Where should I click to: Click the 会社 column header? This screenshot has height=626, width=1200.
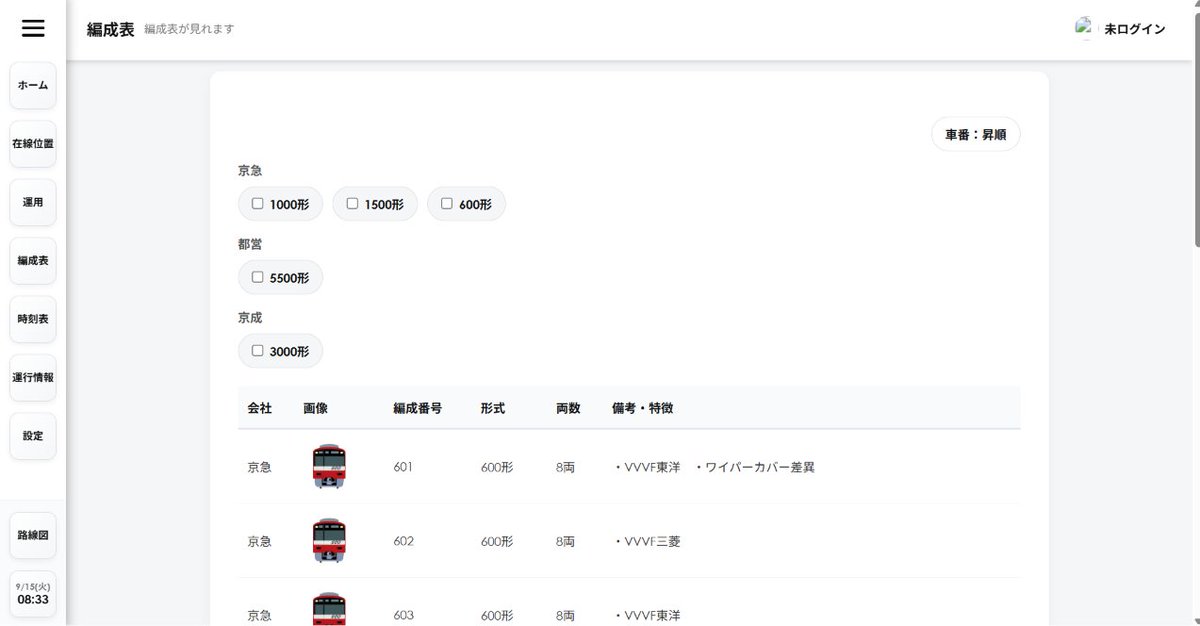[x=260, y=408]
